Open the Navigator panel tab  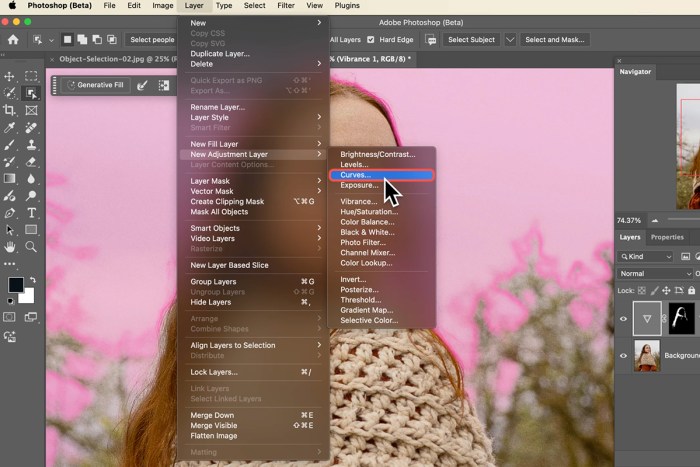click(635, 71)
